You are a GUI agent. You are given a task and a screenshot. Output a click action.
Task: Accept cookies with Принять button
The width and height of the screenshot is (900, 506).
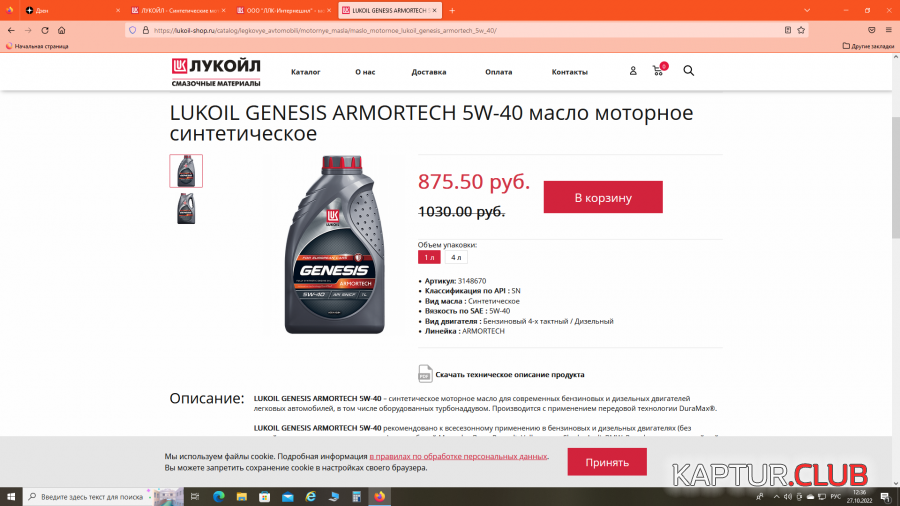tap(607, 462)
